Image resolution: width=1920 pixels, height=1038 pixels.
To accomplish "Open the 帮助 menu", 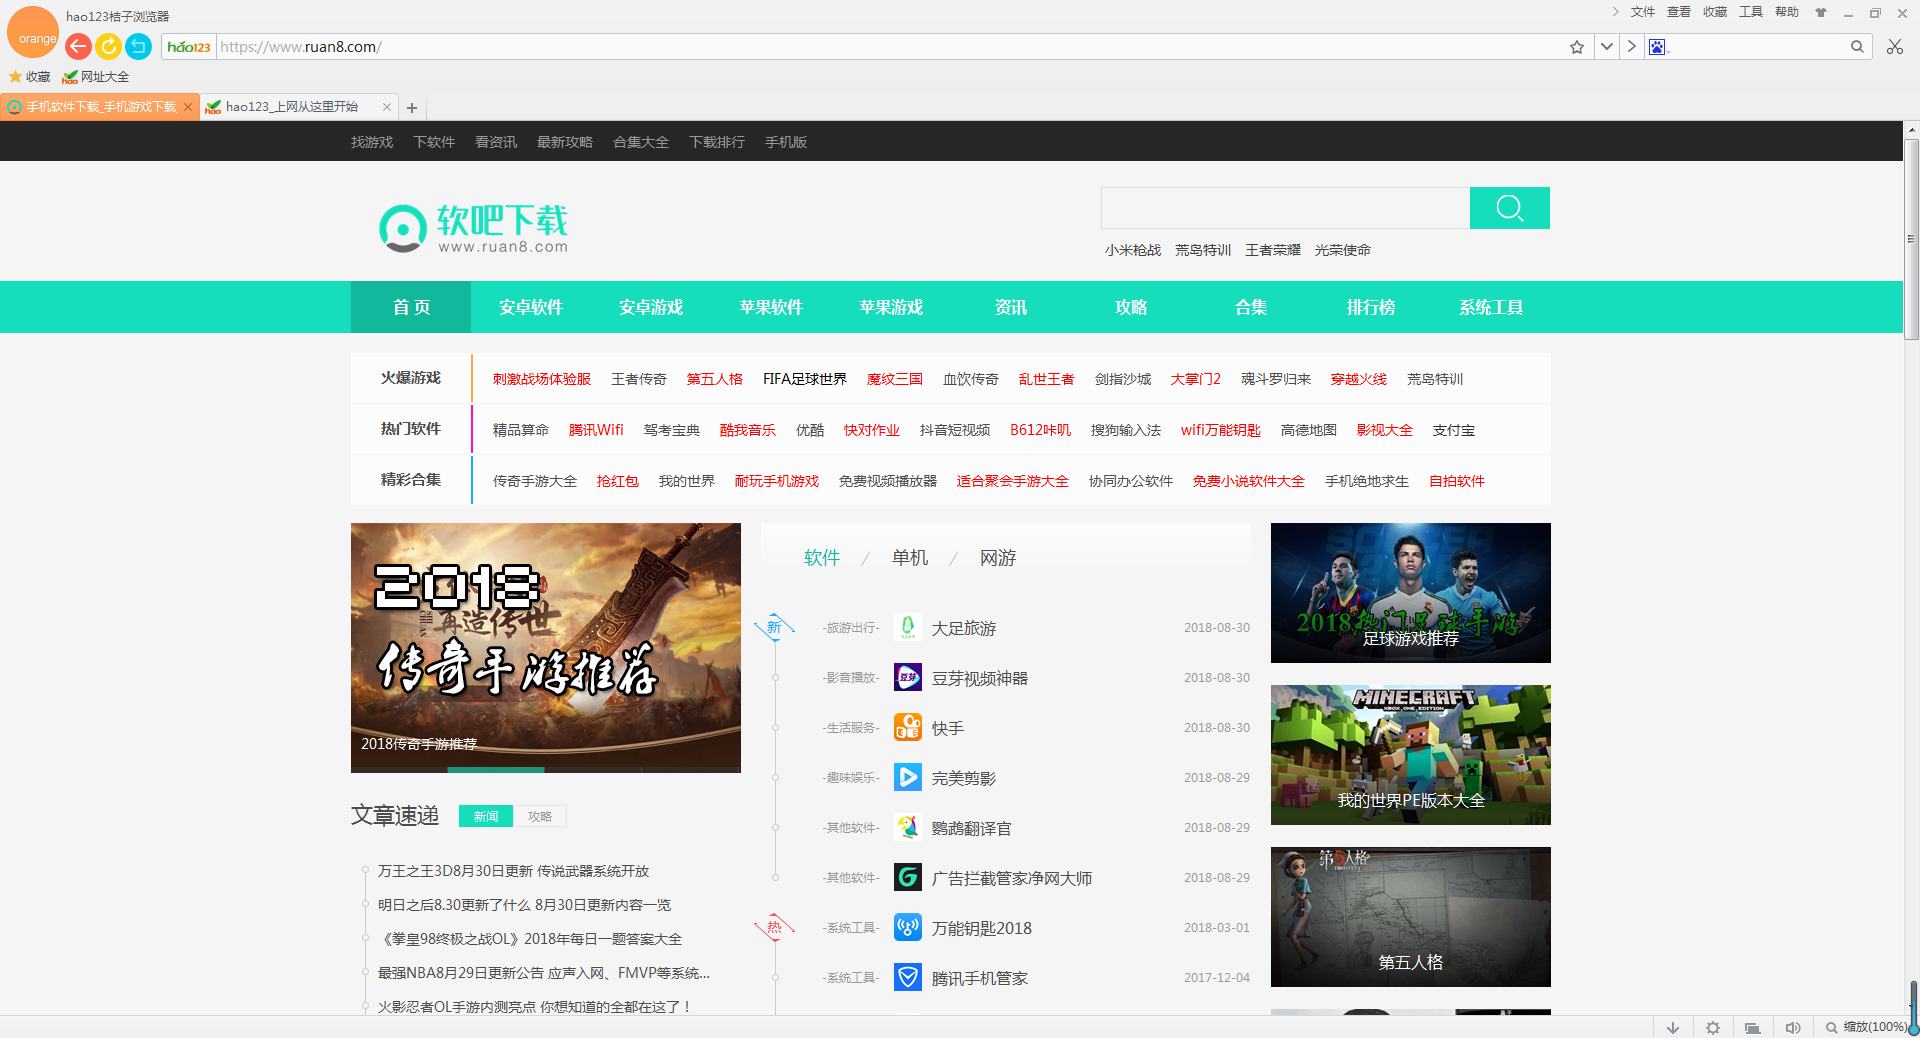I will tap(1787, 12).
